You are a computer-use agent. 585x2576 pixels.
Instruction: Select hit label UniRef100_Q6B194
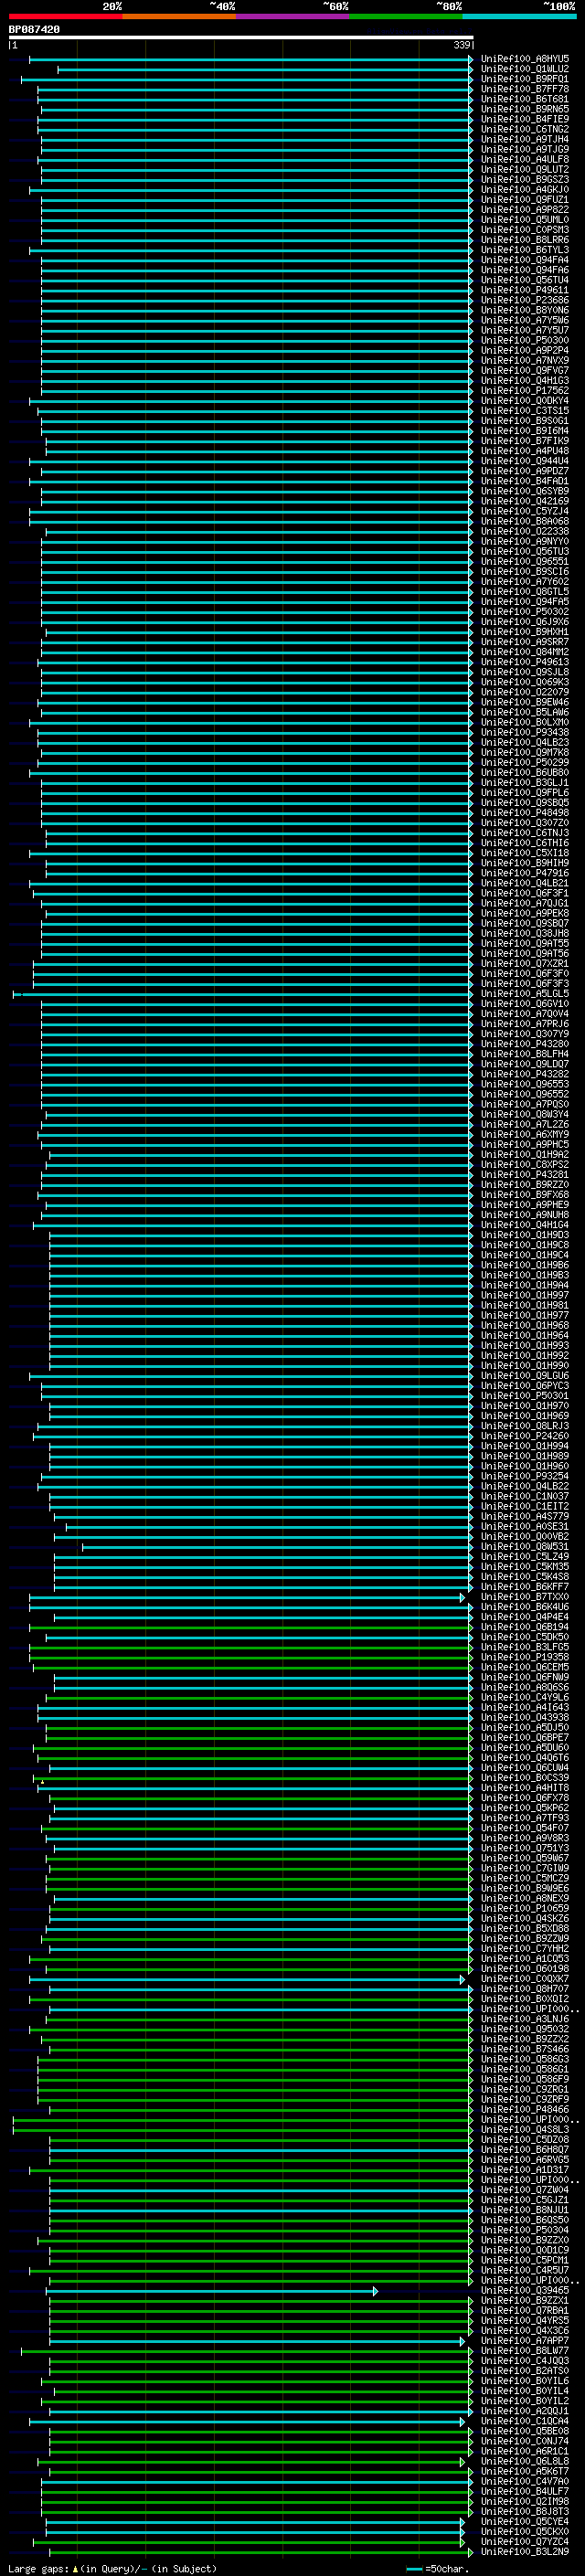[525, 1627]
